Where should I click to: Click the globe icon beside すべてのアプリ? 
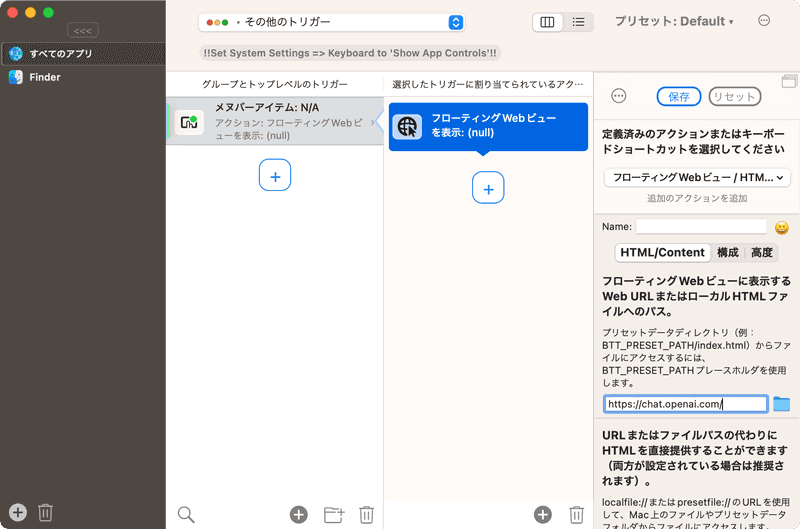16,54
